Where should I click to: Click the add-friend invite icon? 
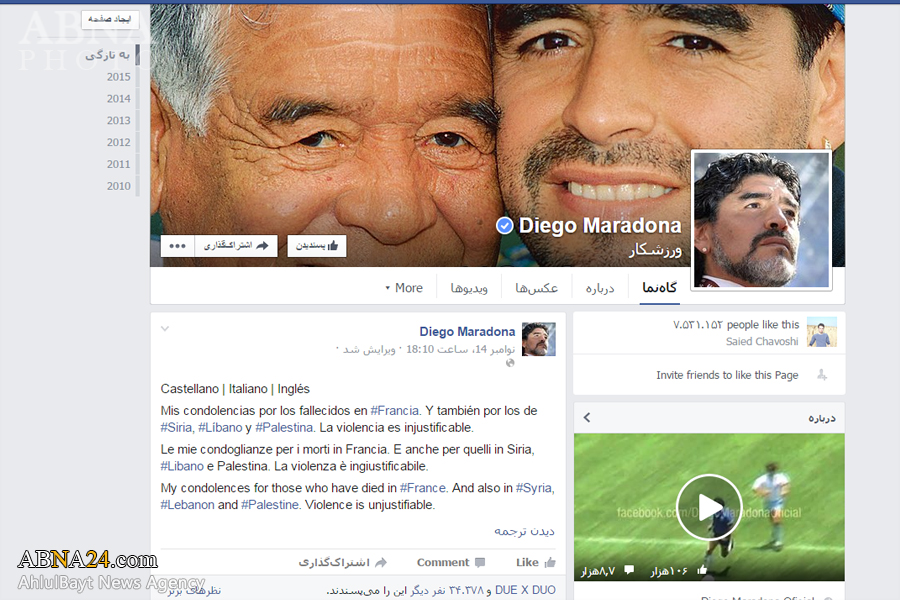[822, 375]
